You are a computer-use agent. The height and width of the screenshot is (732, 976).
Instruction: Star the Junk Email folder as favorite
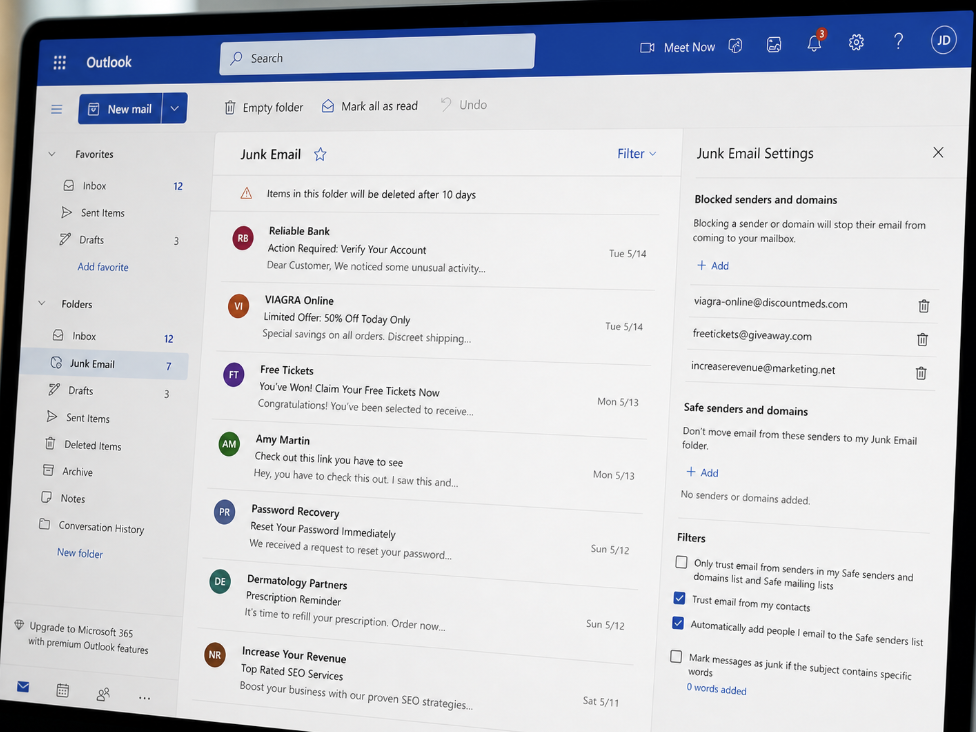coord(320,154)
